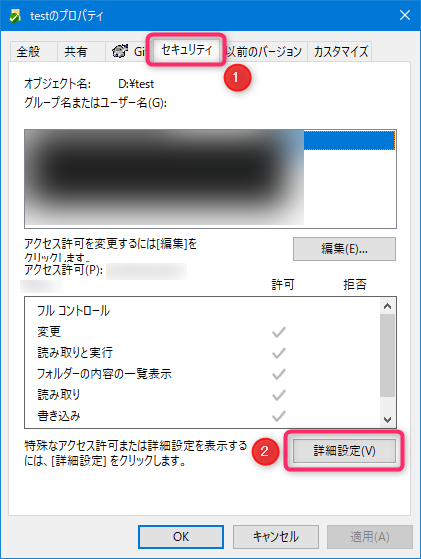Image resolution: width=421 pixels, height=559 pixels.
Task: Click the Git tab gear icon
Action: [119, 51]
